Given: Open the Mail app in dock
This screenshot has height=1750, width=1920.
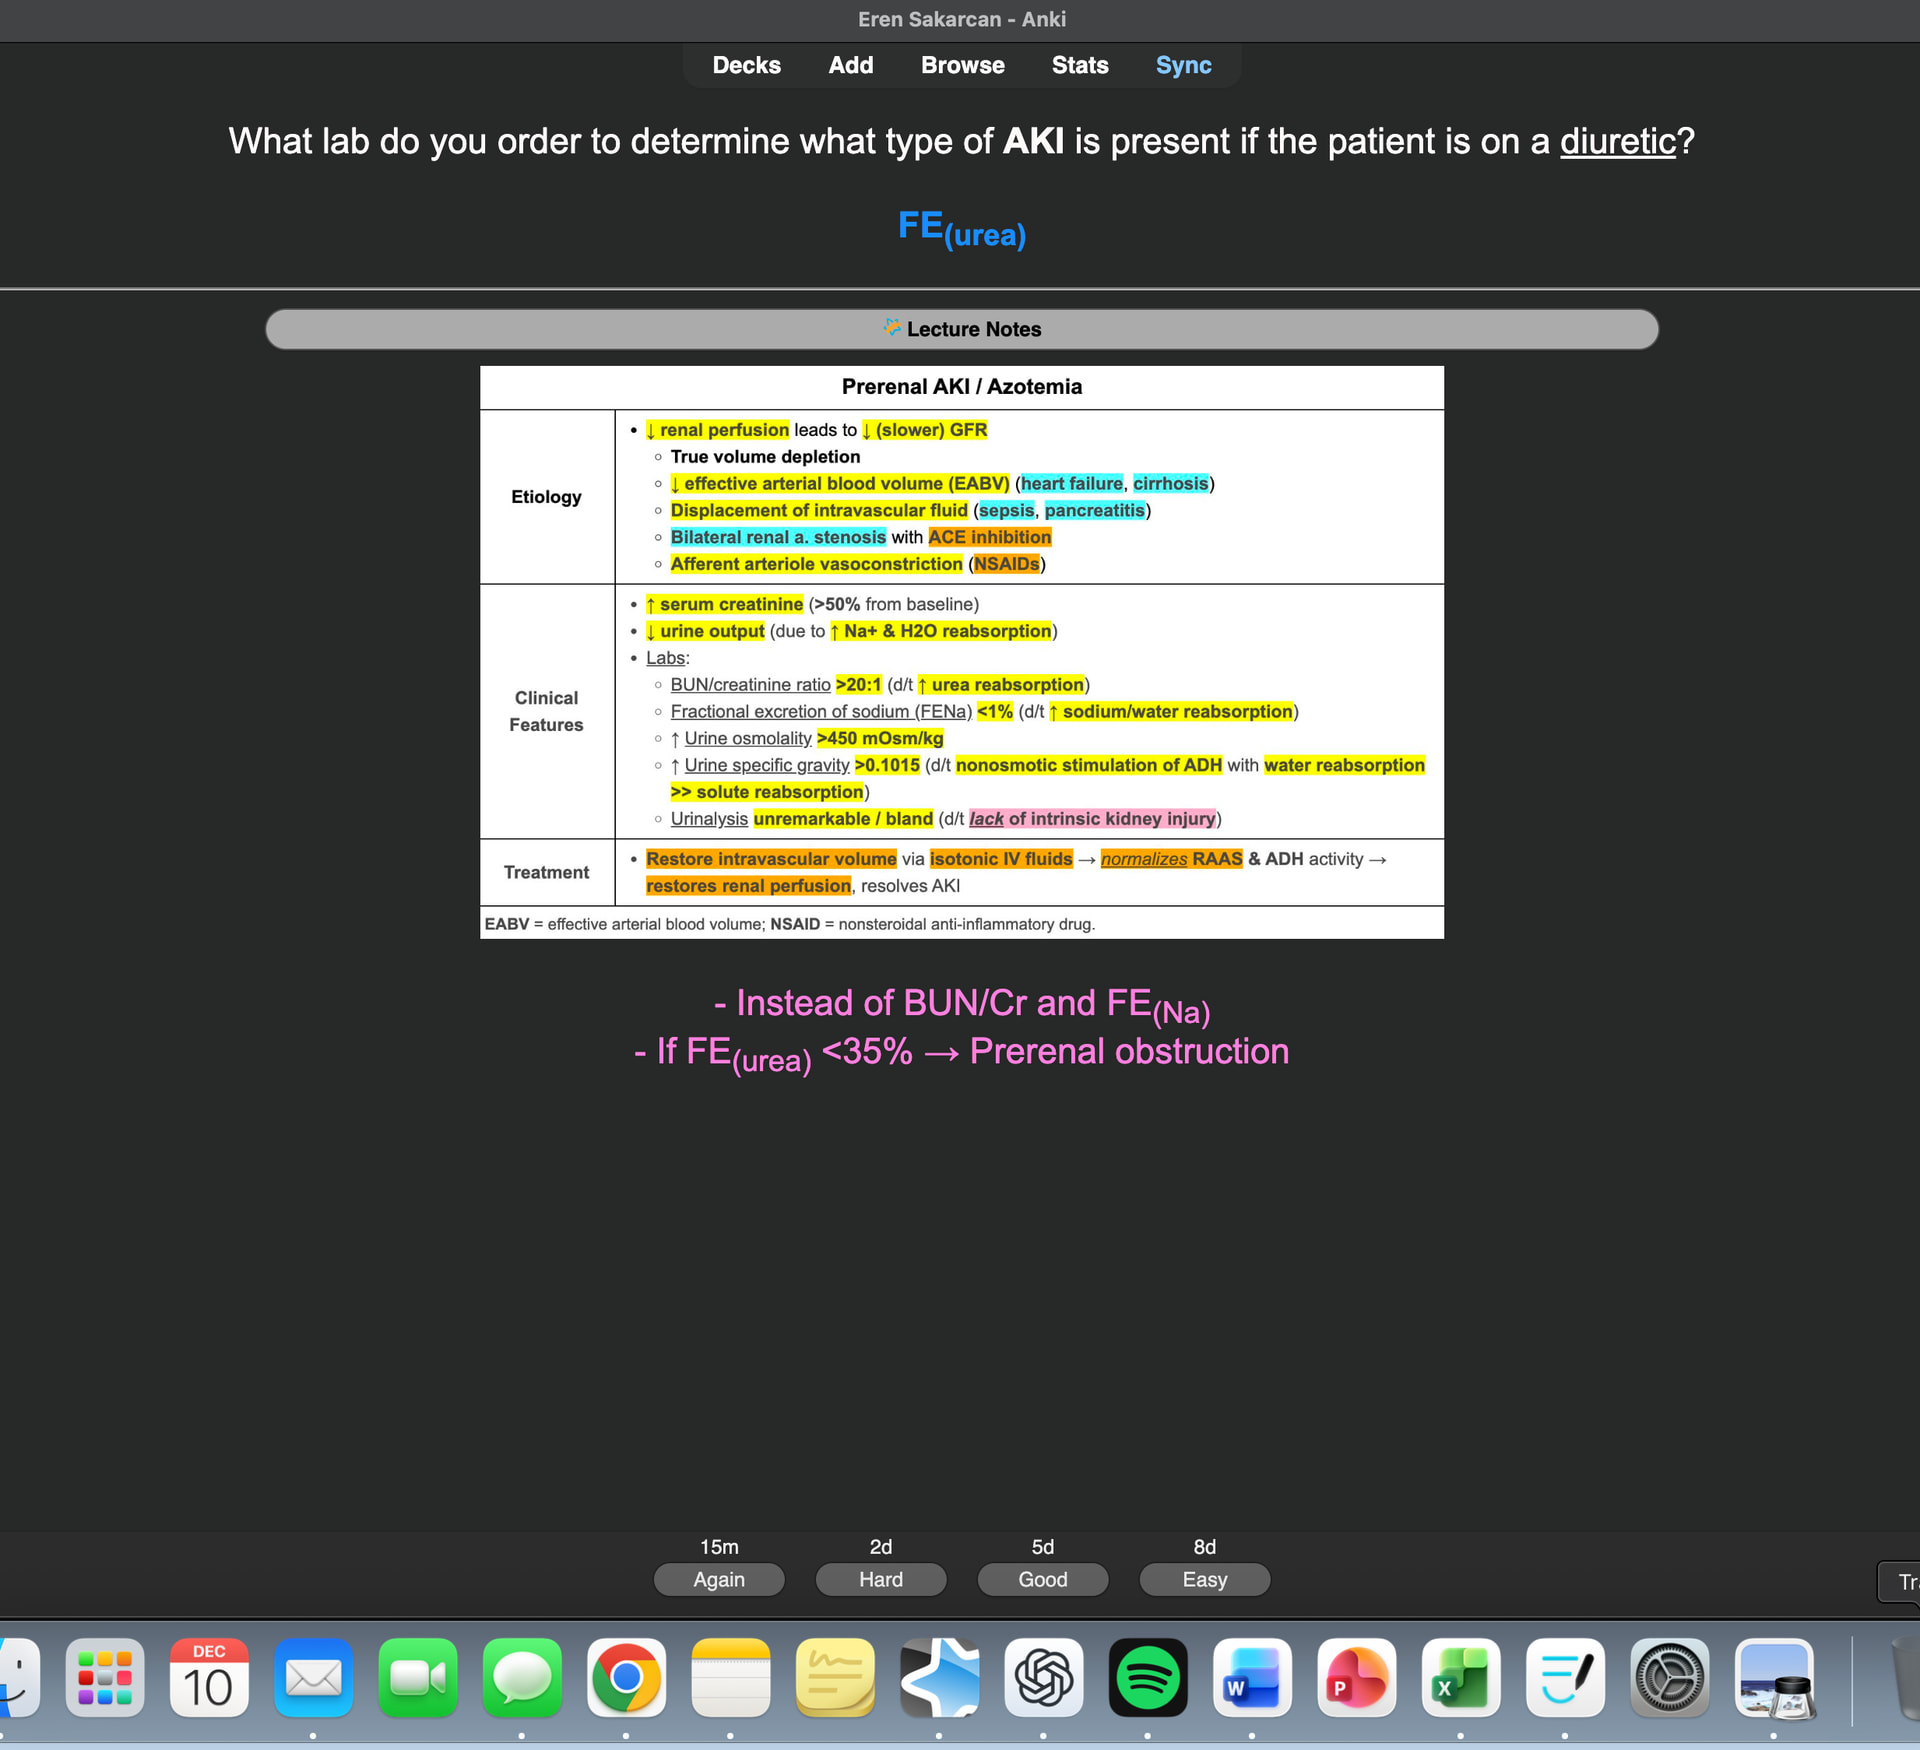Looking at the screenshot, I should click(x=313, y=1679).
